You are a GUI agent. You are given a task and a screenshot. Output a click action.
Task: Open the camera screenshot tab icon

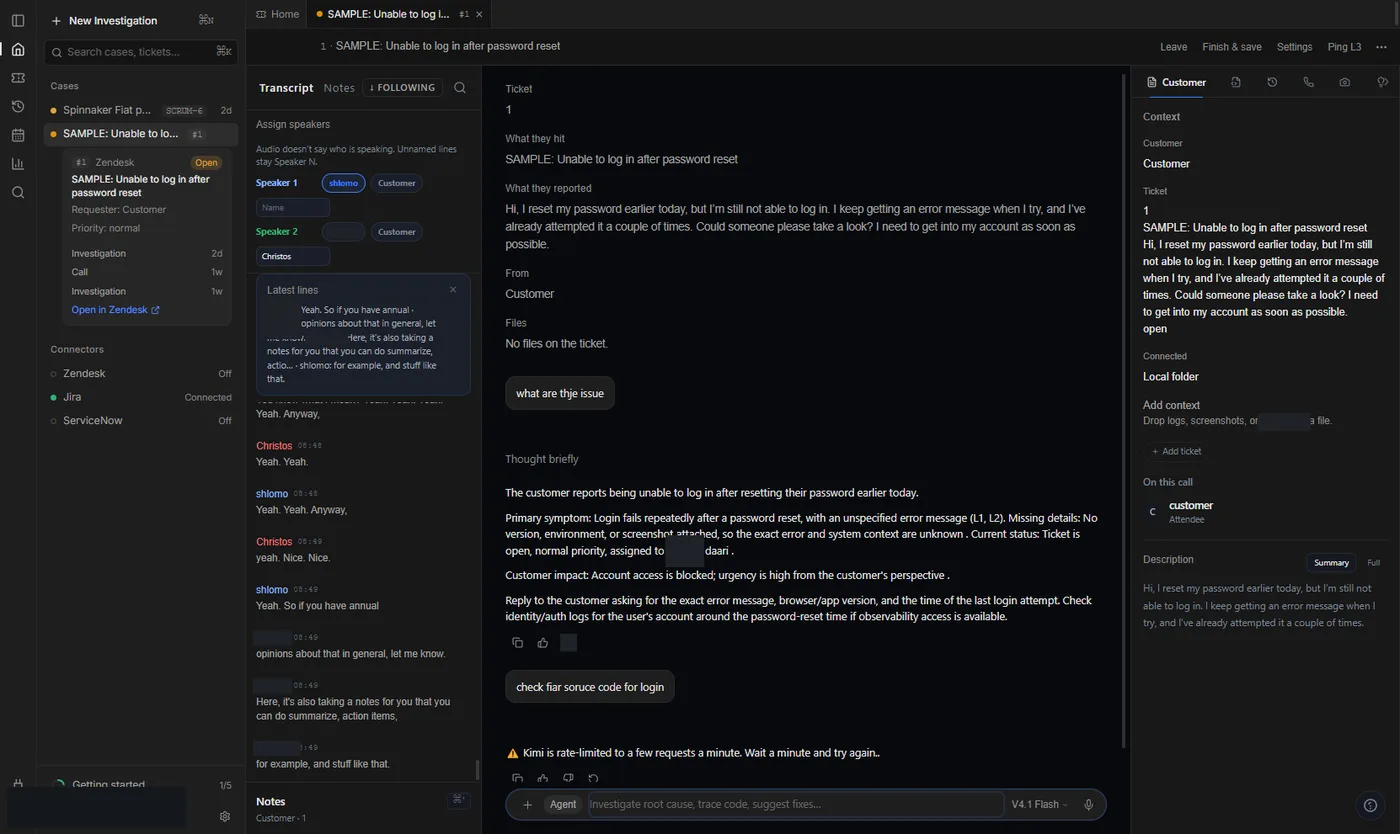point(1345,82)
